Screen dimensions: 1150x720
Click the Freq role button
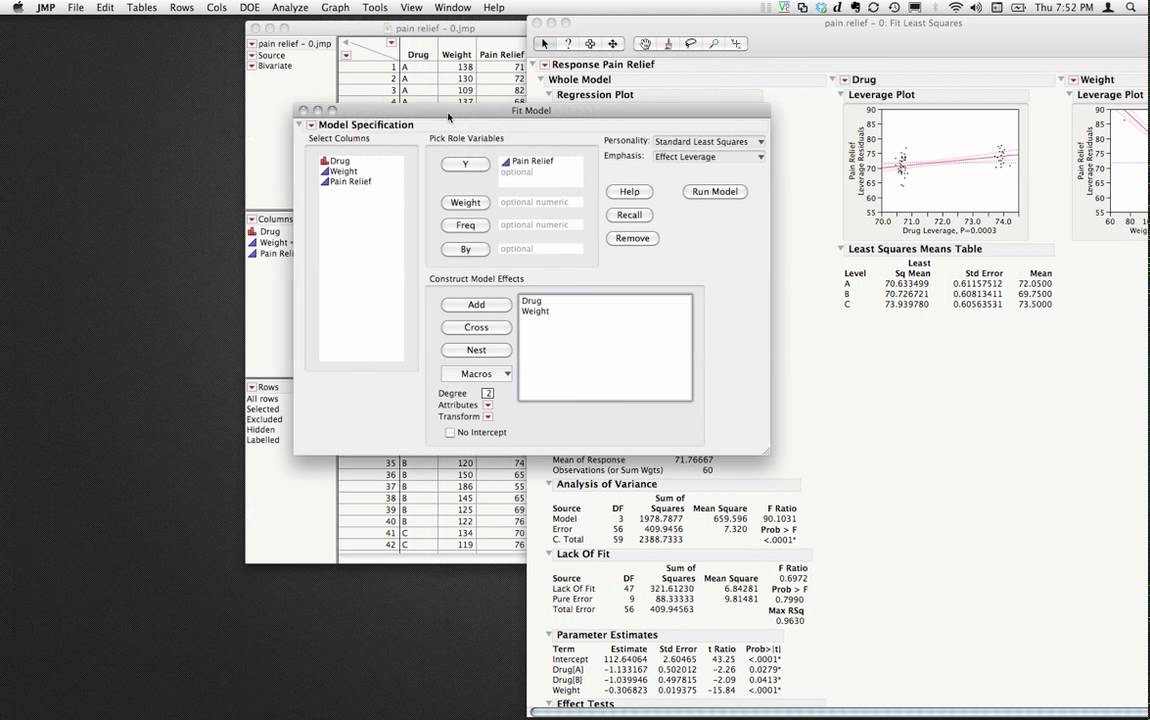pos(466,226)
